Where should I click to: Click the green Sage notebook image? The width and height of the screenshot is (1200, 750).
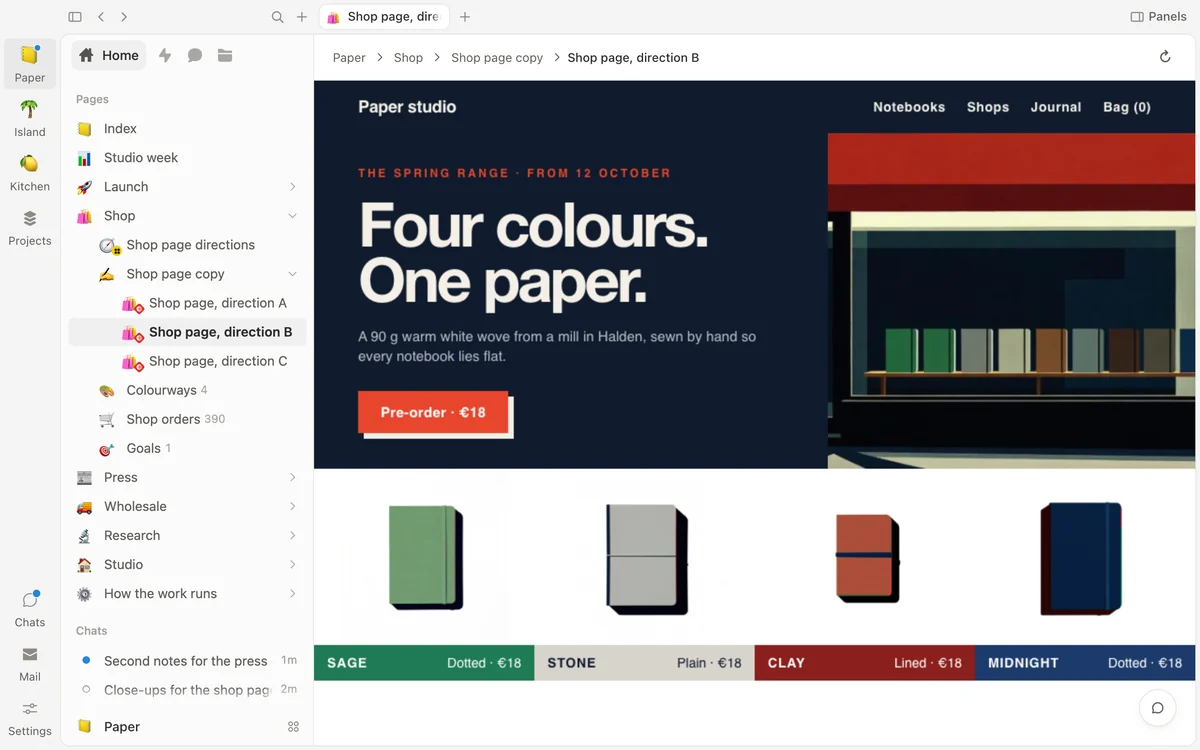click(425, 557)
